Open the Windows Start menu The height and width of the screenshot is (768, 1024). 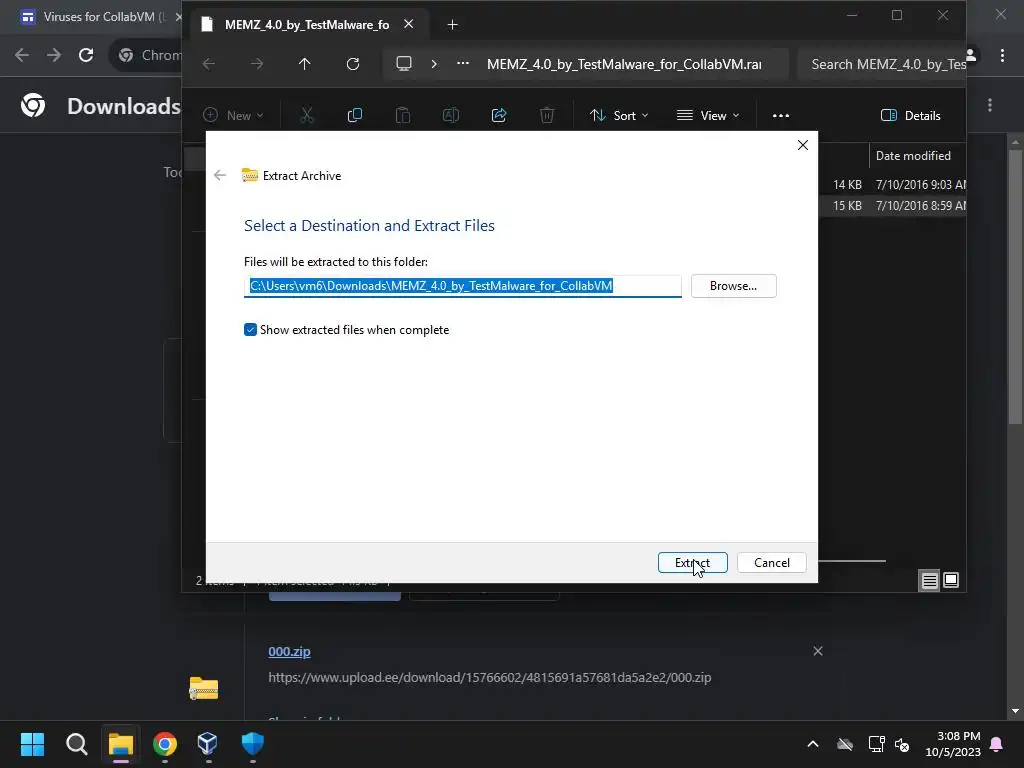[x=32, y=743]
